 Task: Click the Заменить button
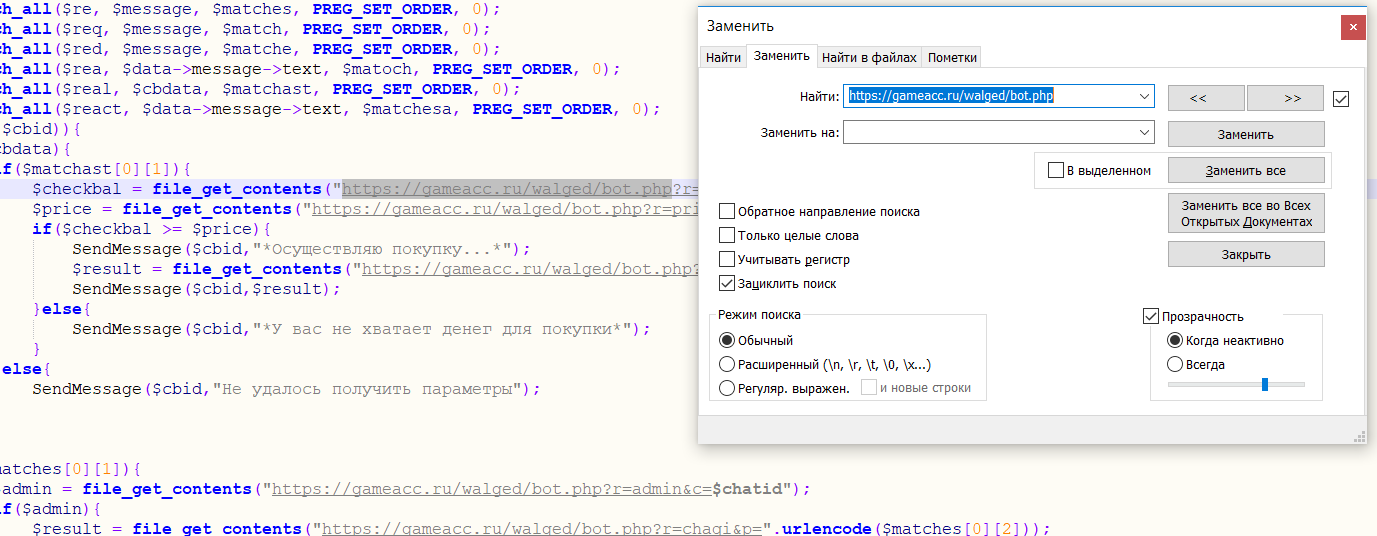pos(1246,134)
